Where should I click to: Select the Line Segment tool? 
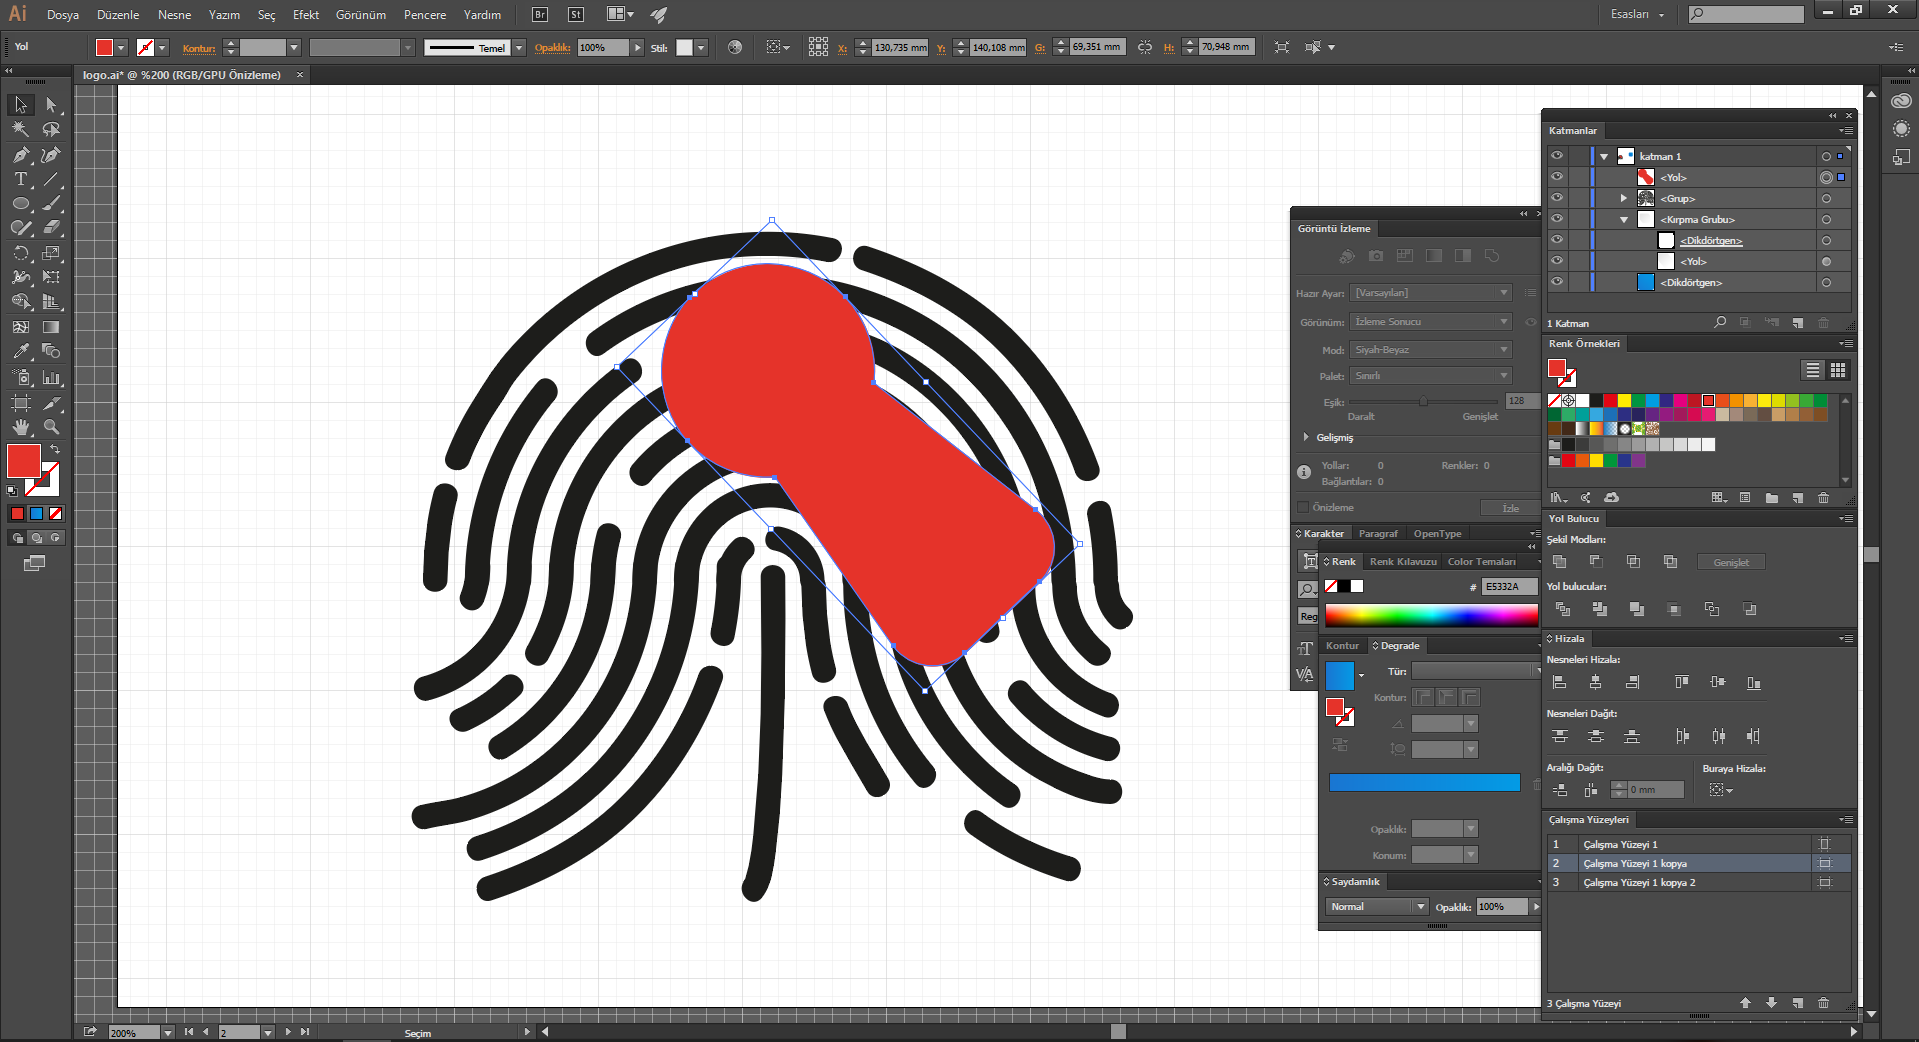pos(51,179)
